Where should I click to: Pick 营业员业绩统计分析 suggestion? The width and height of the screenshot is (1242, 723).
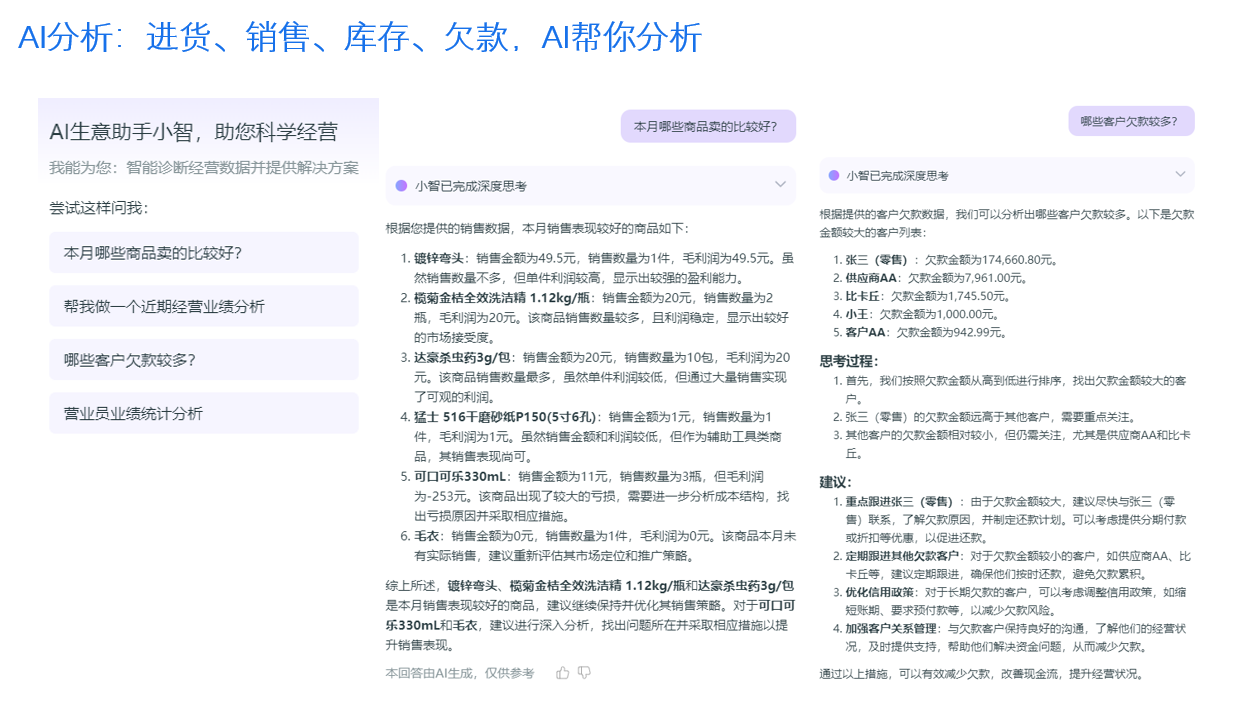click(204, 413)
